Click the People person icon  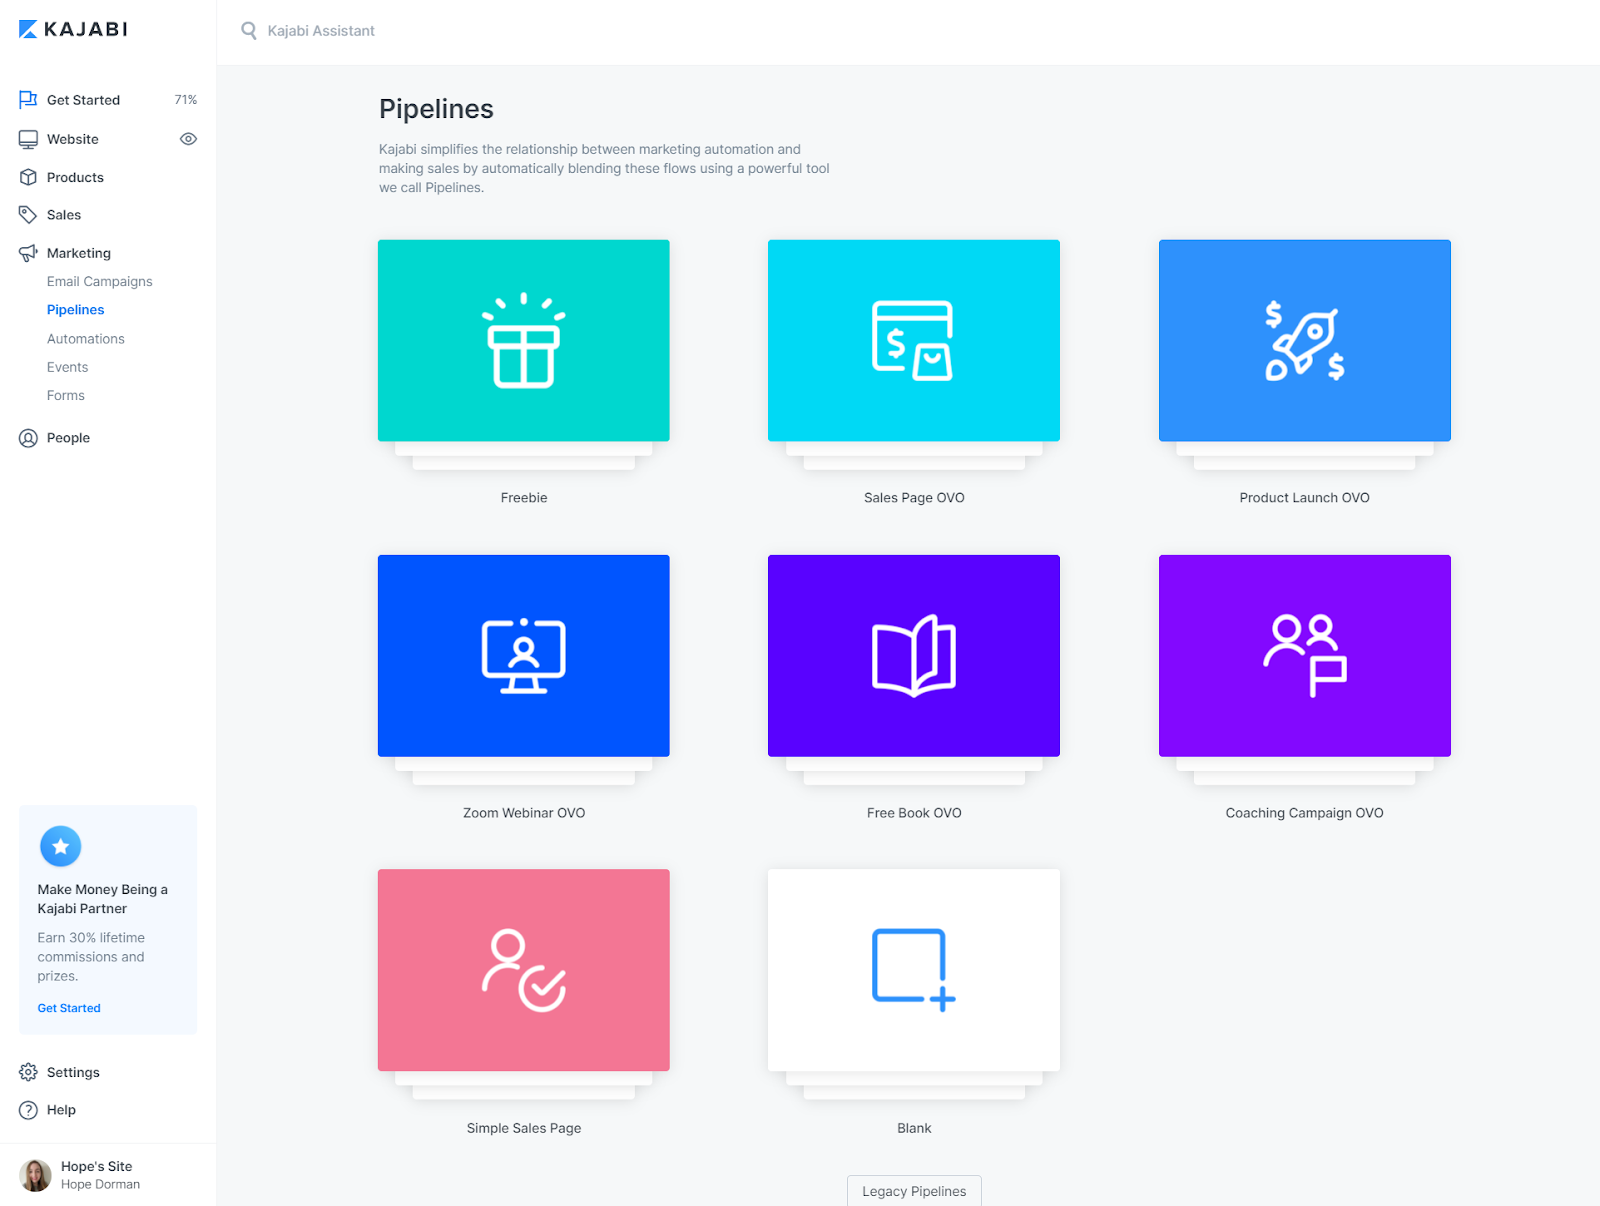coord(28,438)
